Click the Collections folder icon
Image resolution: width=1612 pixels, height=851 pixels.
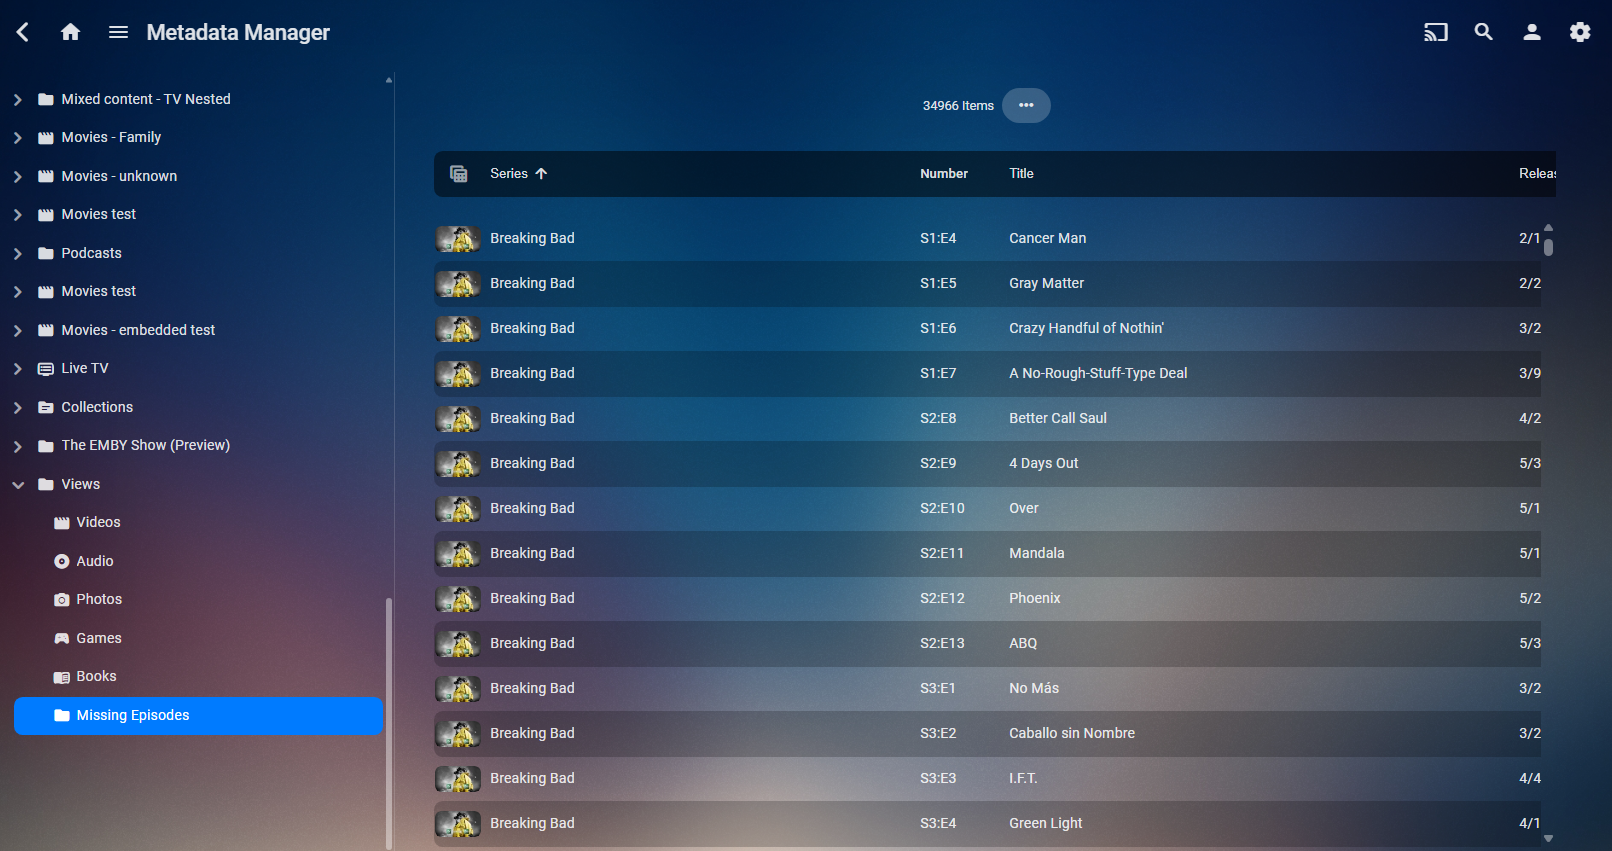pyautogui.click(x=46, y=407)
